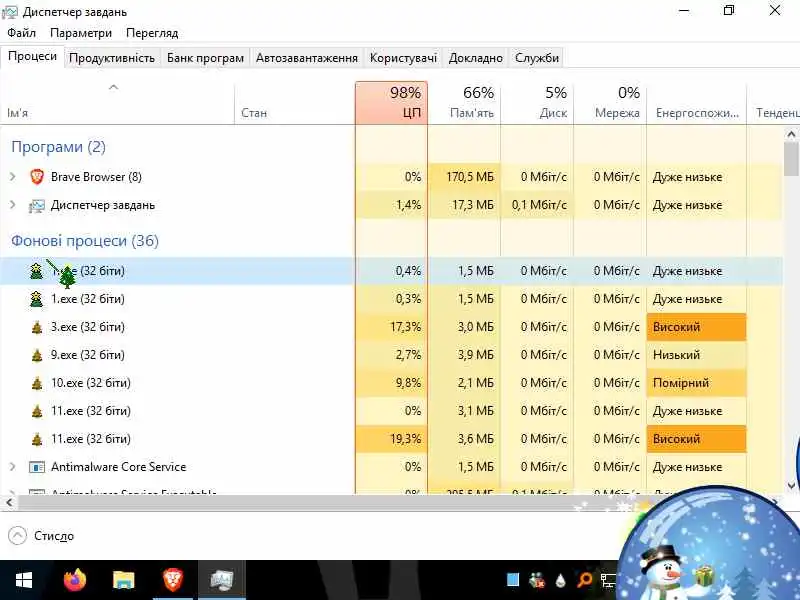The image size is (800, 600).
Task: Click the 0,1 Мбіт/с disk cell
Action: coord(539,205)
